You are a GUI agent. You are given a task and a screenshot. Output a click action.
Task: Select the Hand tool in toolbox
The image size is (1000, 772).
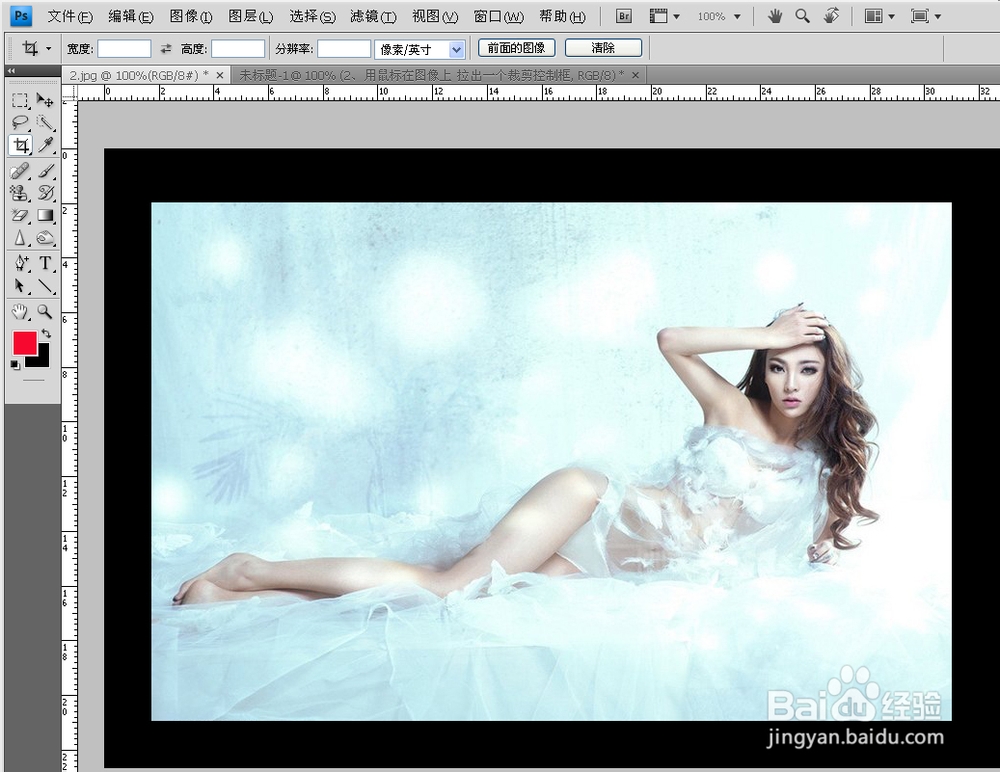coord(20,311)
